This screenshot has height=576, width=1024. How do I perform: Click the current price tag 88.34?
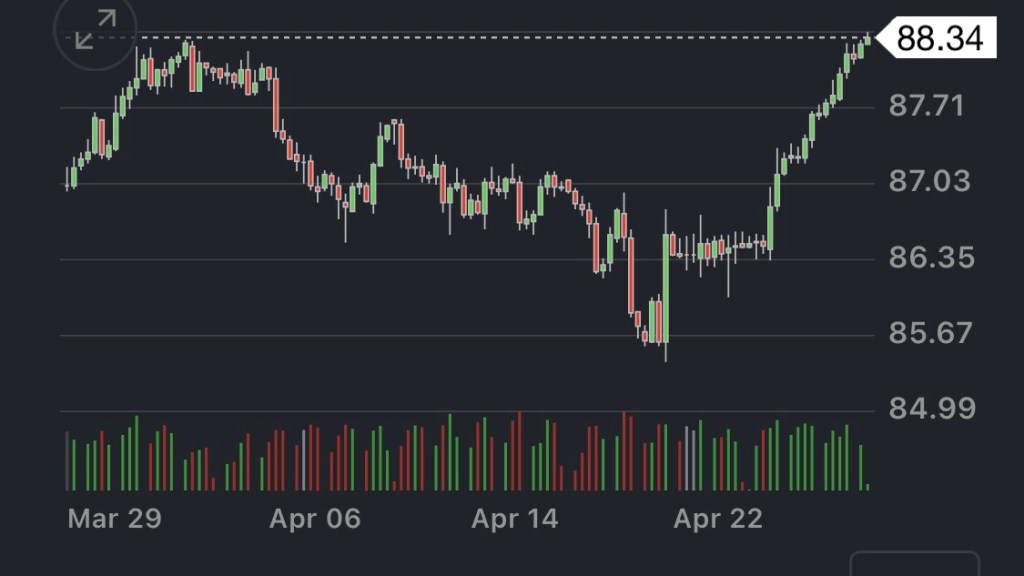[938, 39]
